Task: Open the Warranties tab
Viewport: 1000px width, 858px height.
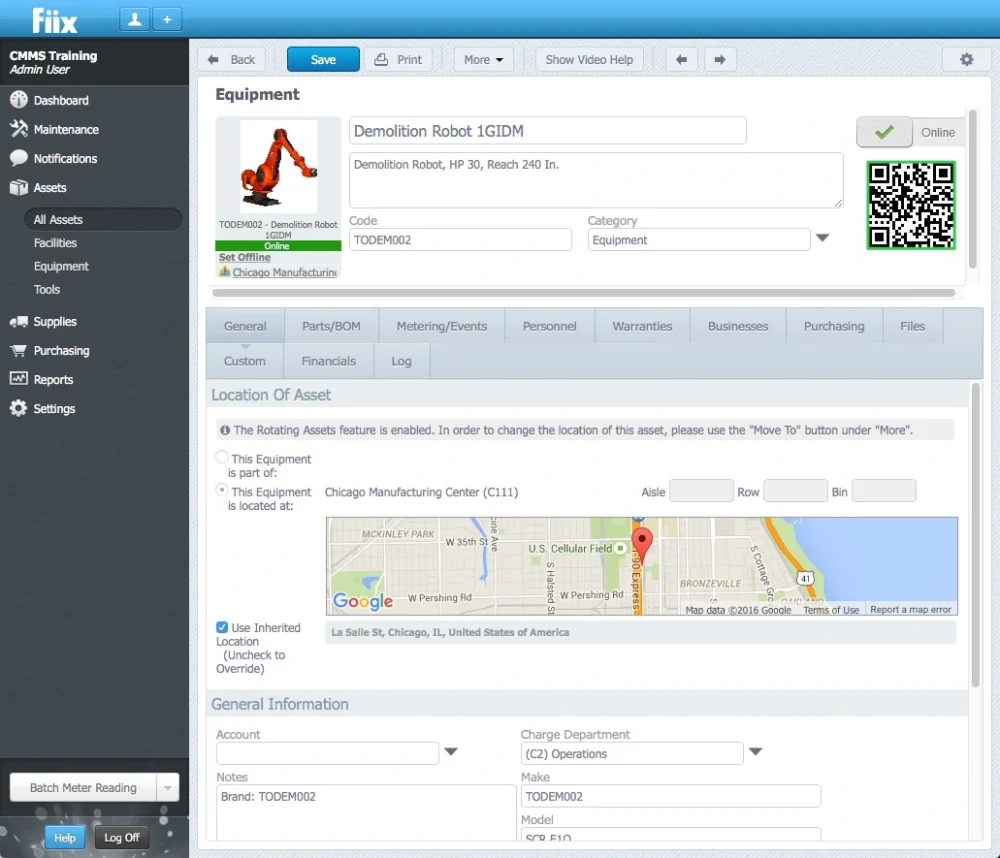Action: (642, 326)
